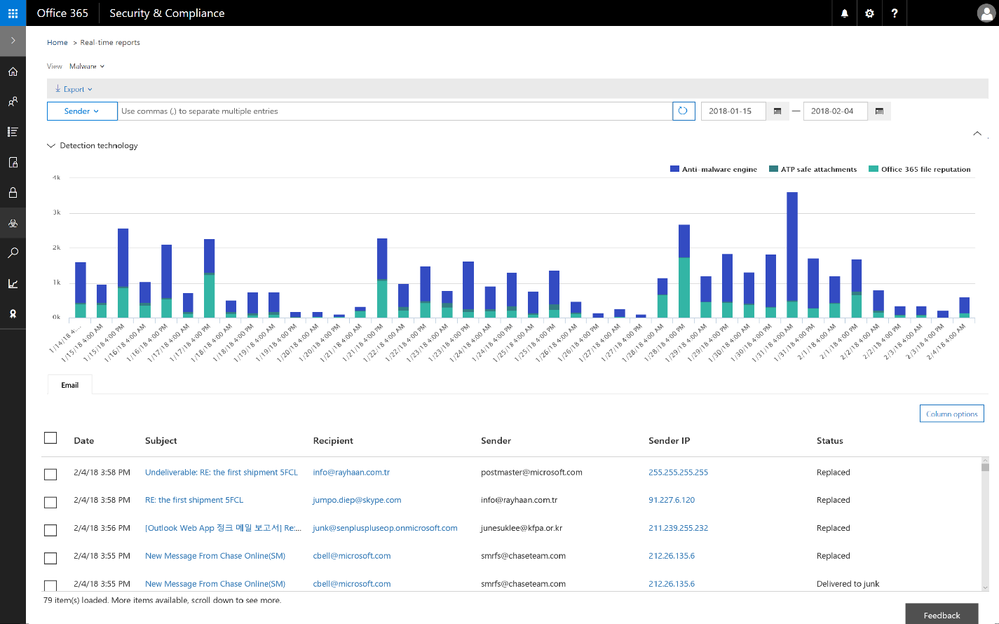Open the Malware view dropdown
999x624 pixels.
[x=87, y=66]
